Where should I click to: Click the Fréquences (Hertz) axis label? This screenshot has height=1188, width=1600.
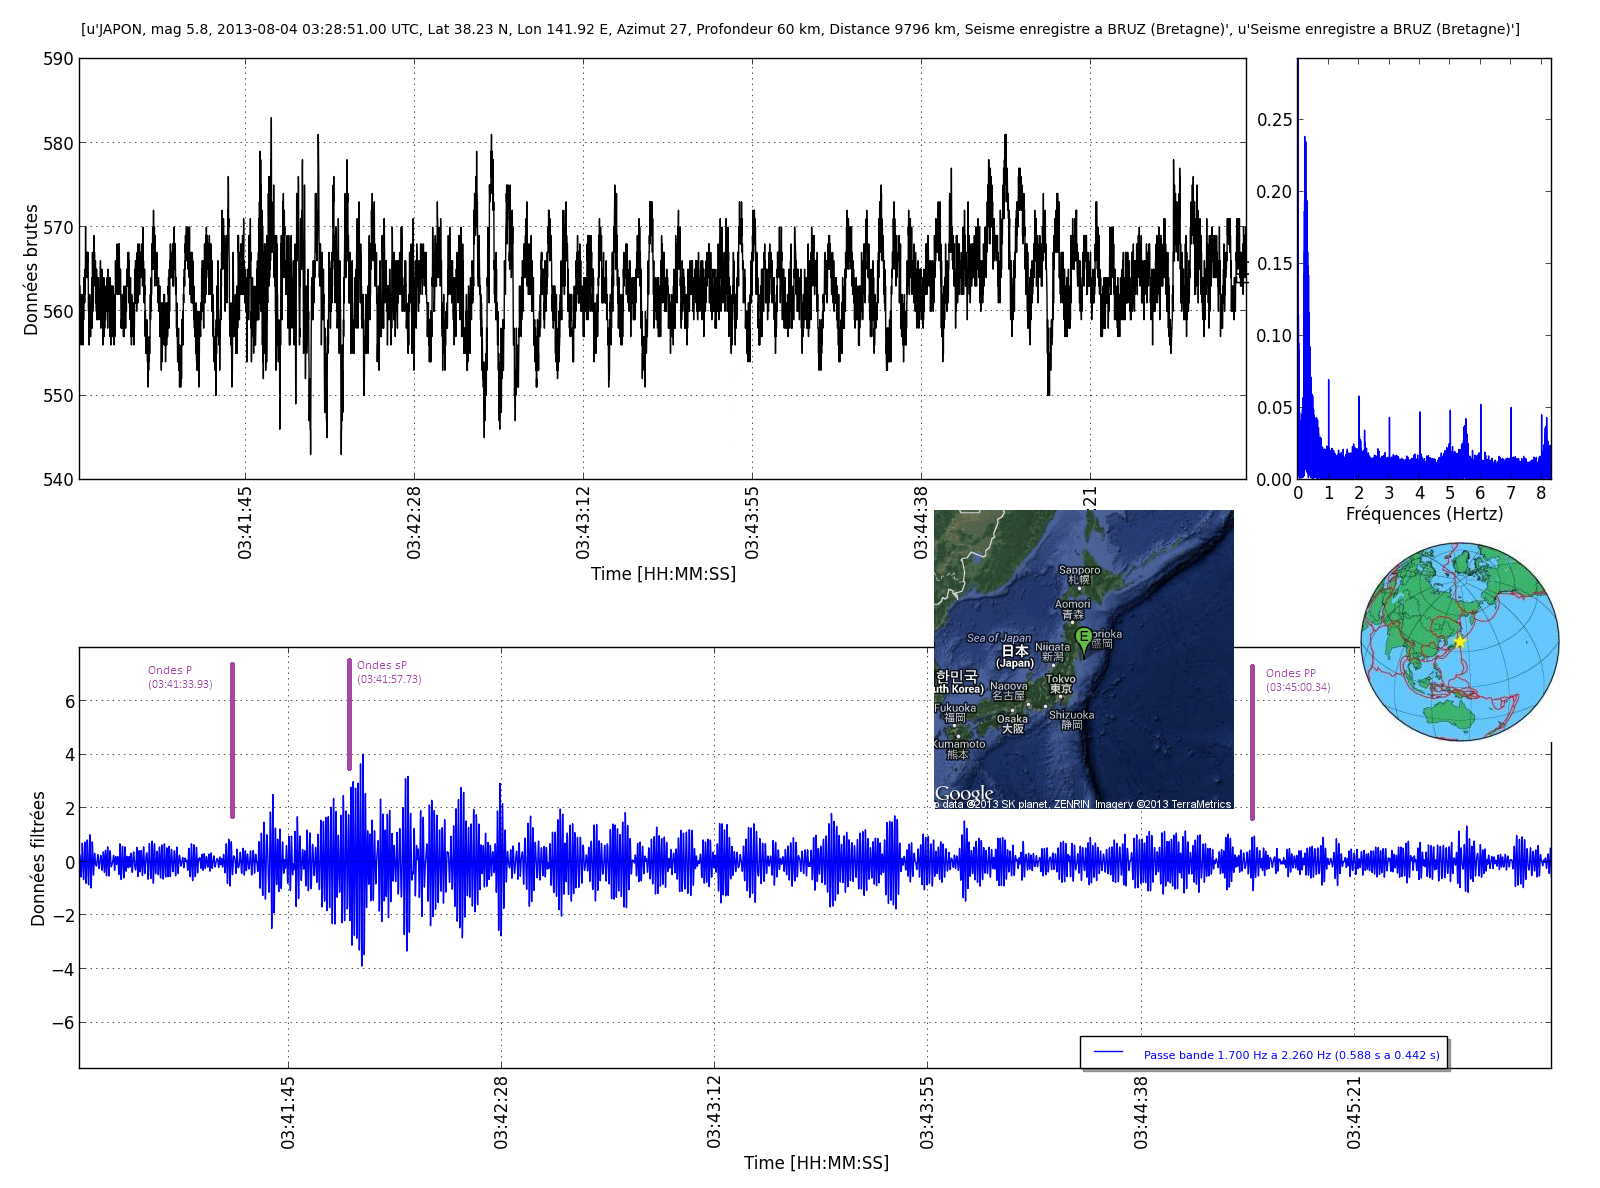pyautogui.click(x=1424, y=514)
